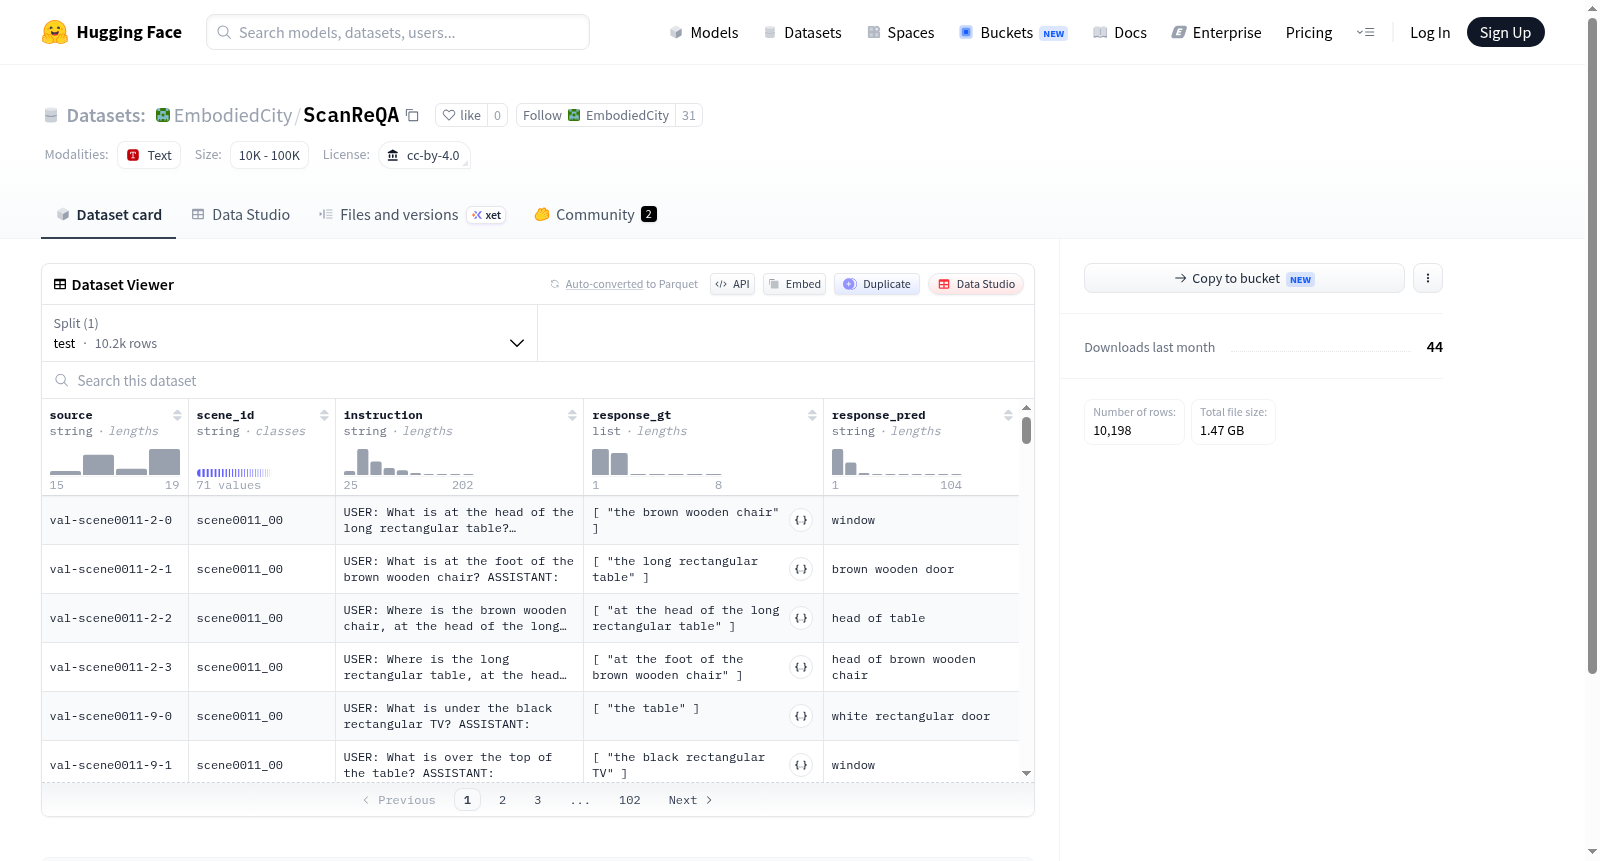1600x861 pixels.
Task: Click the 'head of table' prediction cell
Action: tap(921, 618)
